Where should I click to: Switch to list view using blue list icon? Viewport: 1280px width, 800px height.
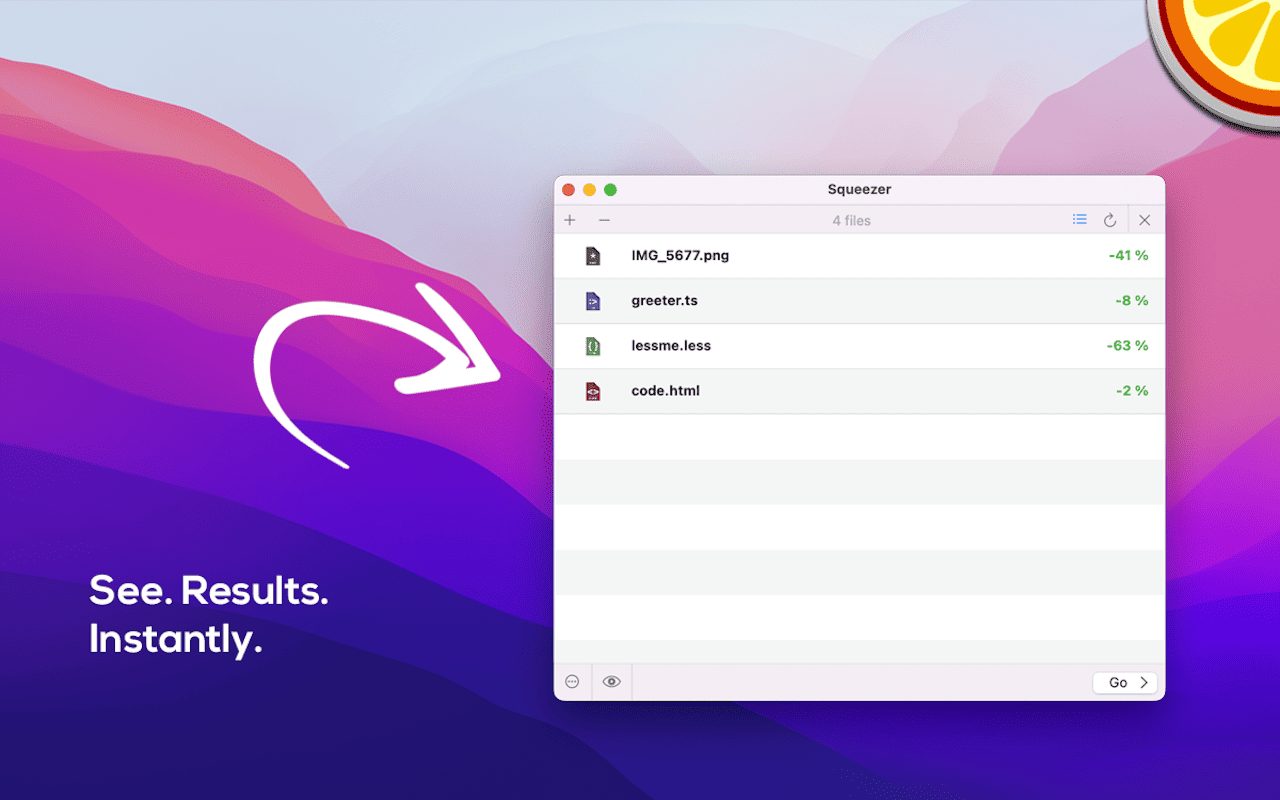pyautogui.click(x=1080, y=219)
